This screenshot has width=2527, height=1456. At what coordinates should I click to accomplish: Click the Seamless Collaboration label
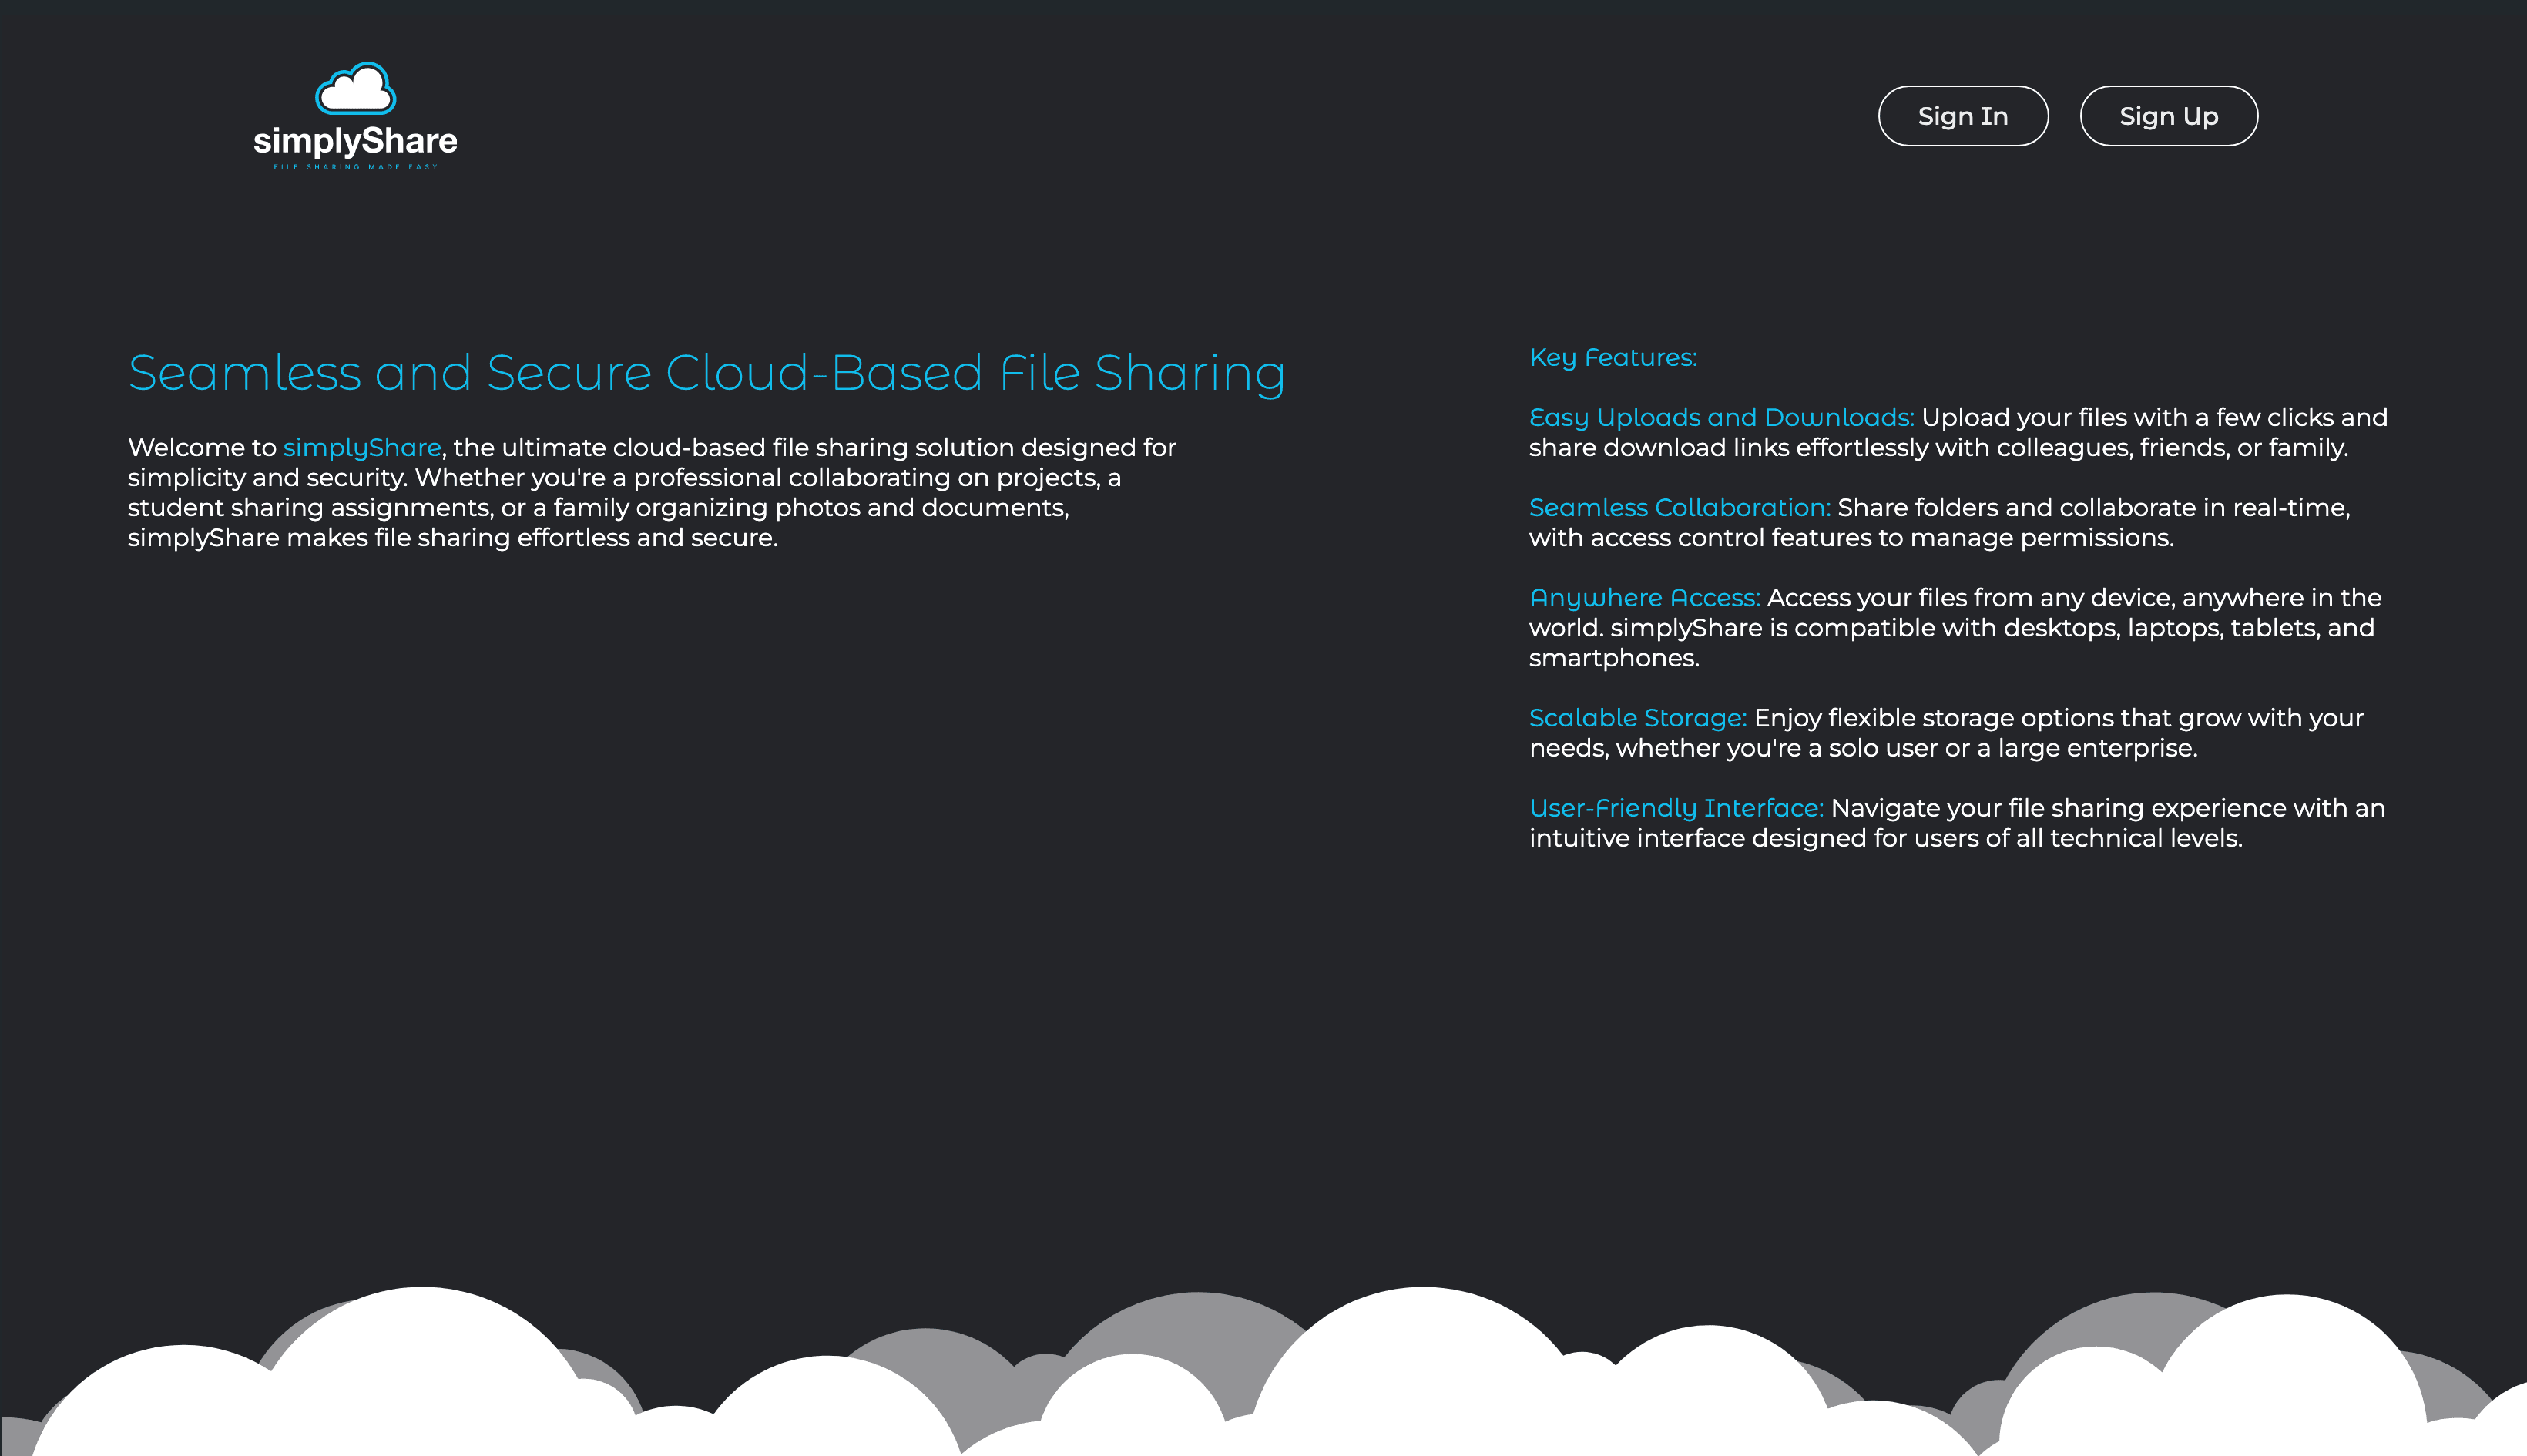1679,508
